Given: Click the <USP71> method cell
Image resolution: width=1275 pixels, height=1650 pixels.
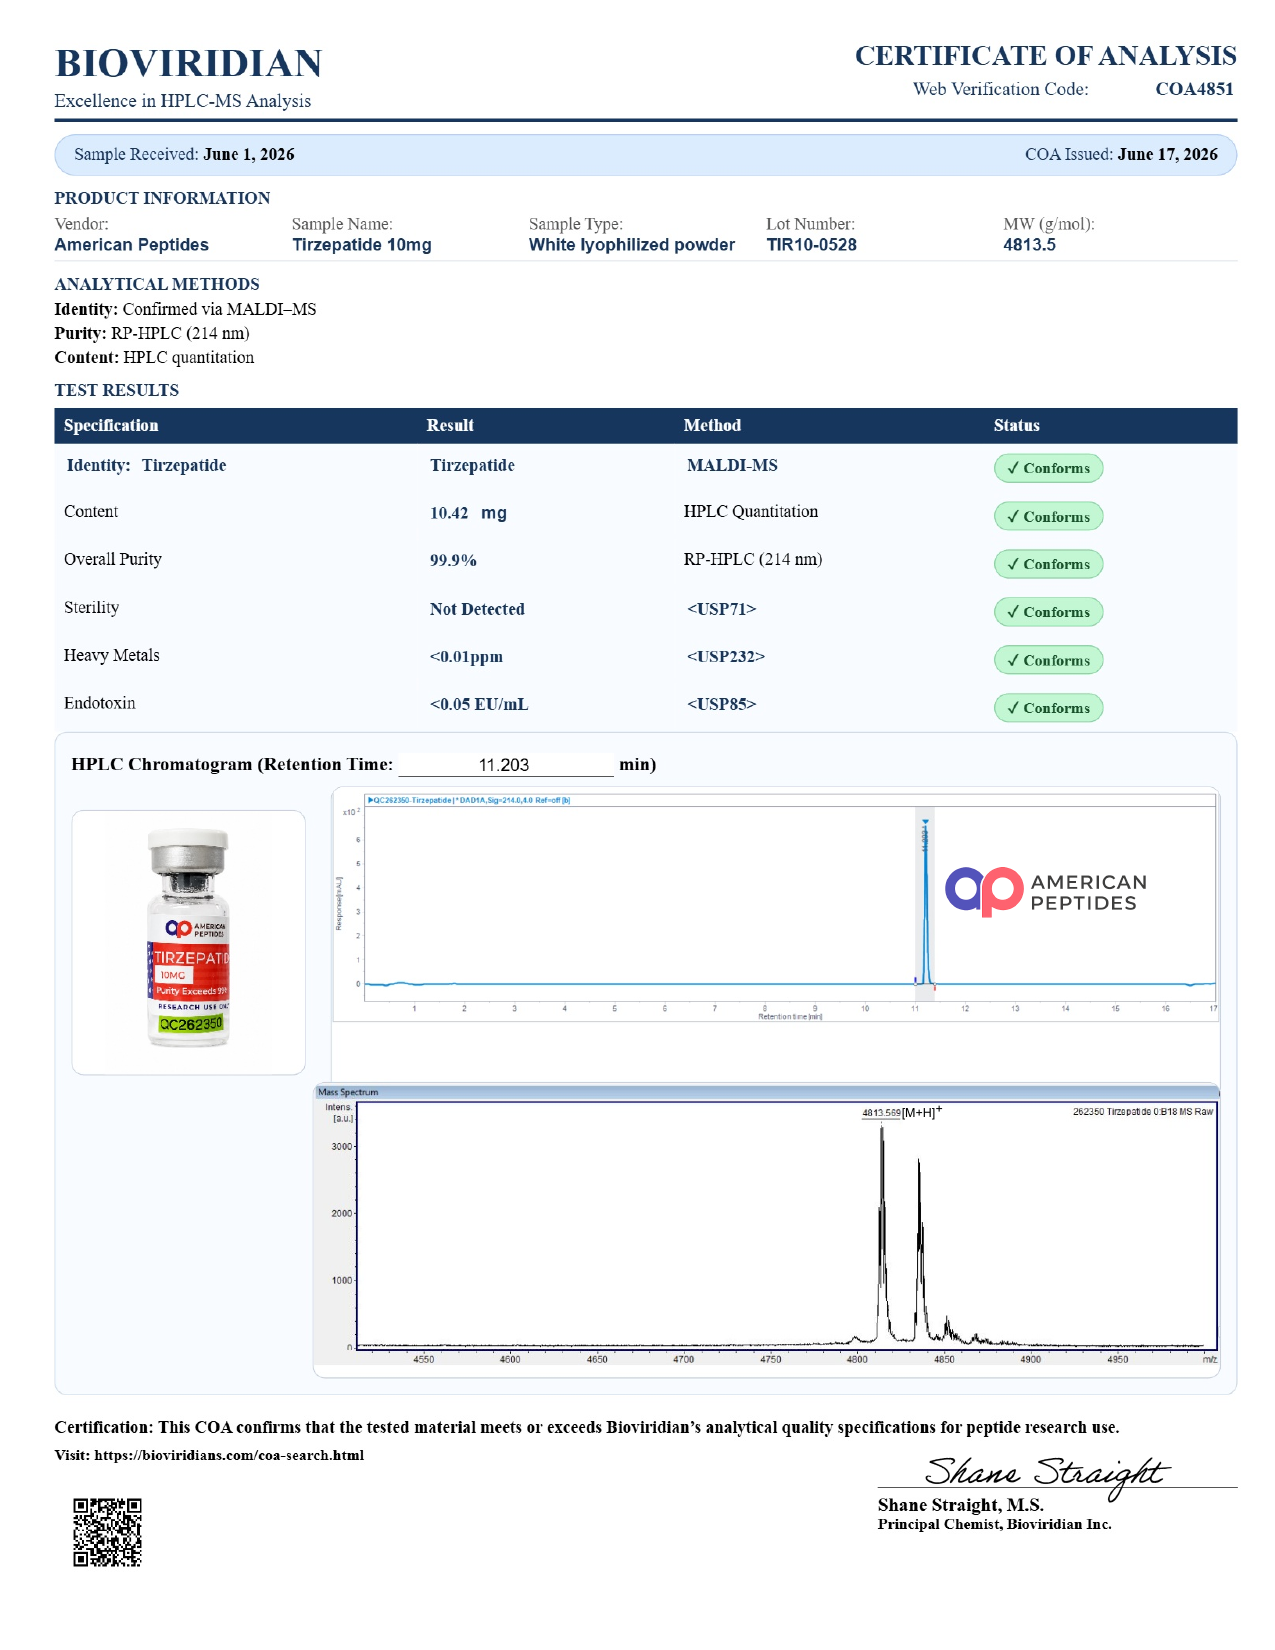Looking at the screenshot, I should click(x=721, y=609).
